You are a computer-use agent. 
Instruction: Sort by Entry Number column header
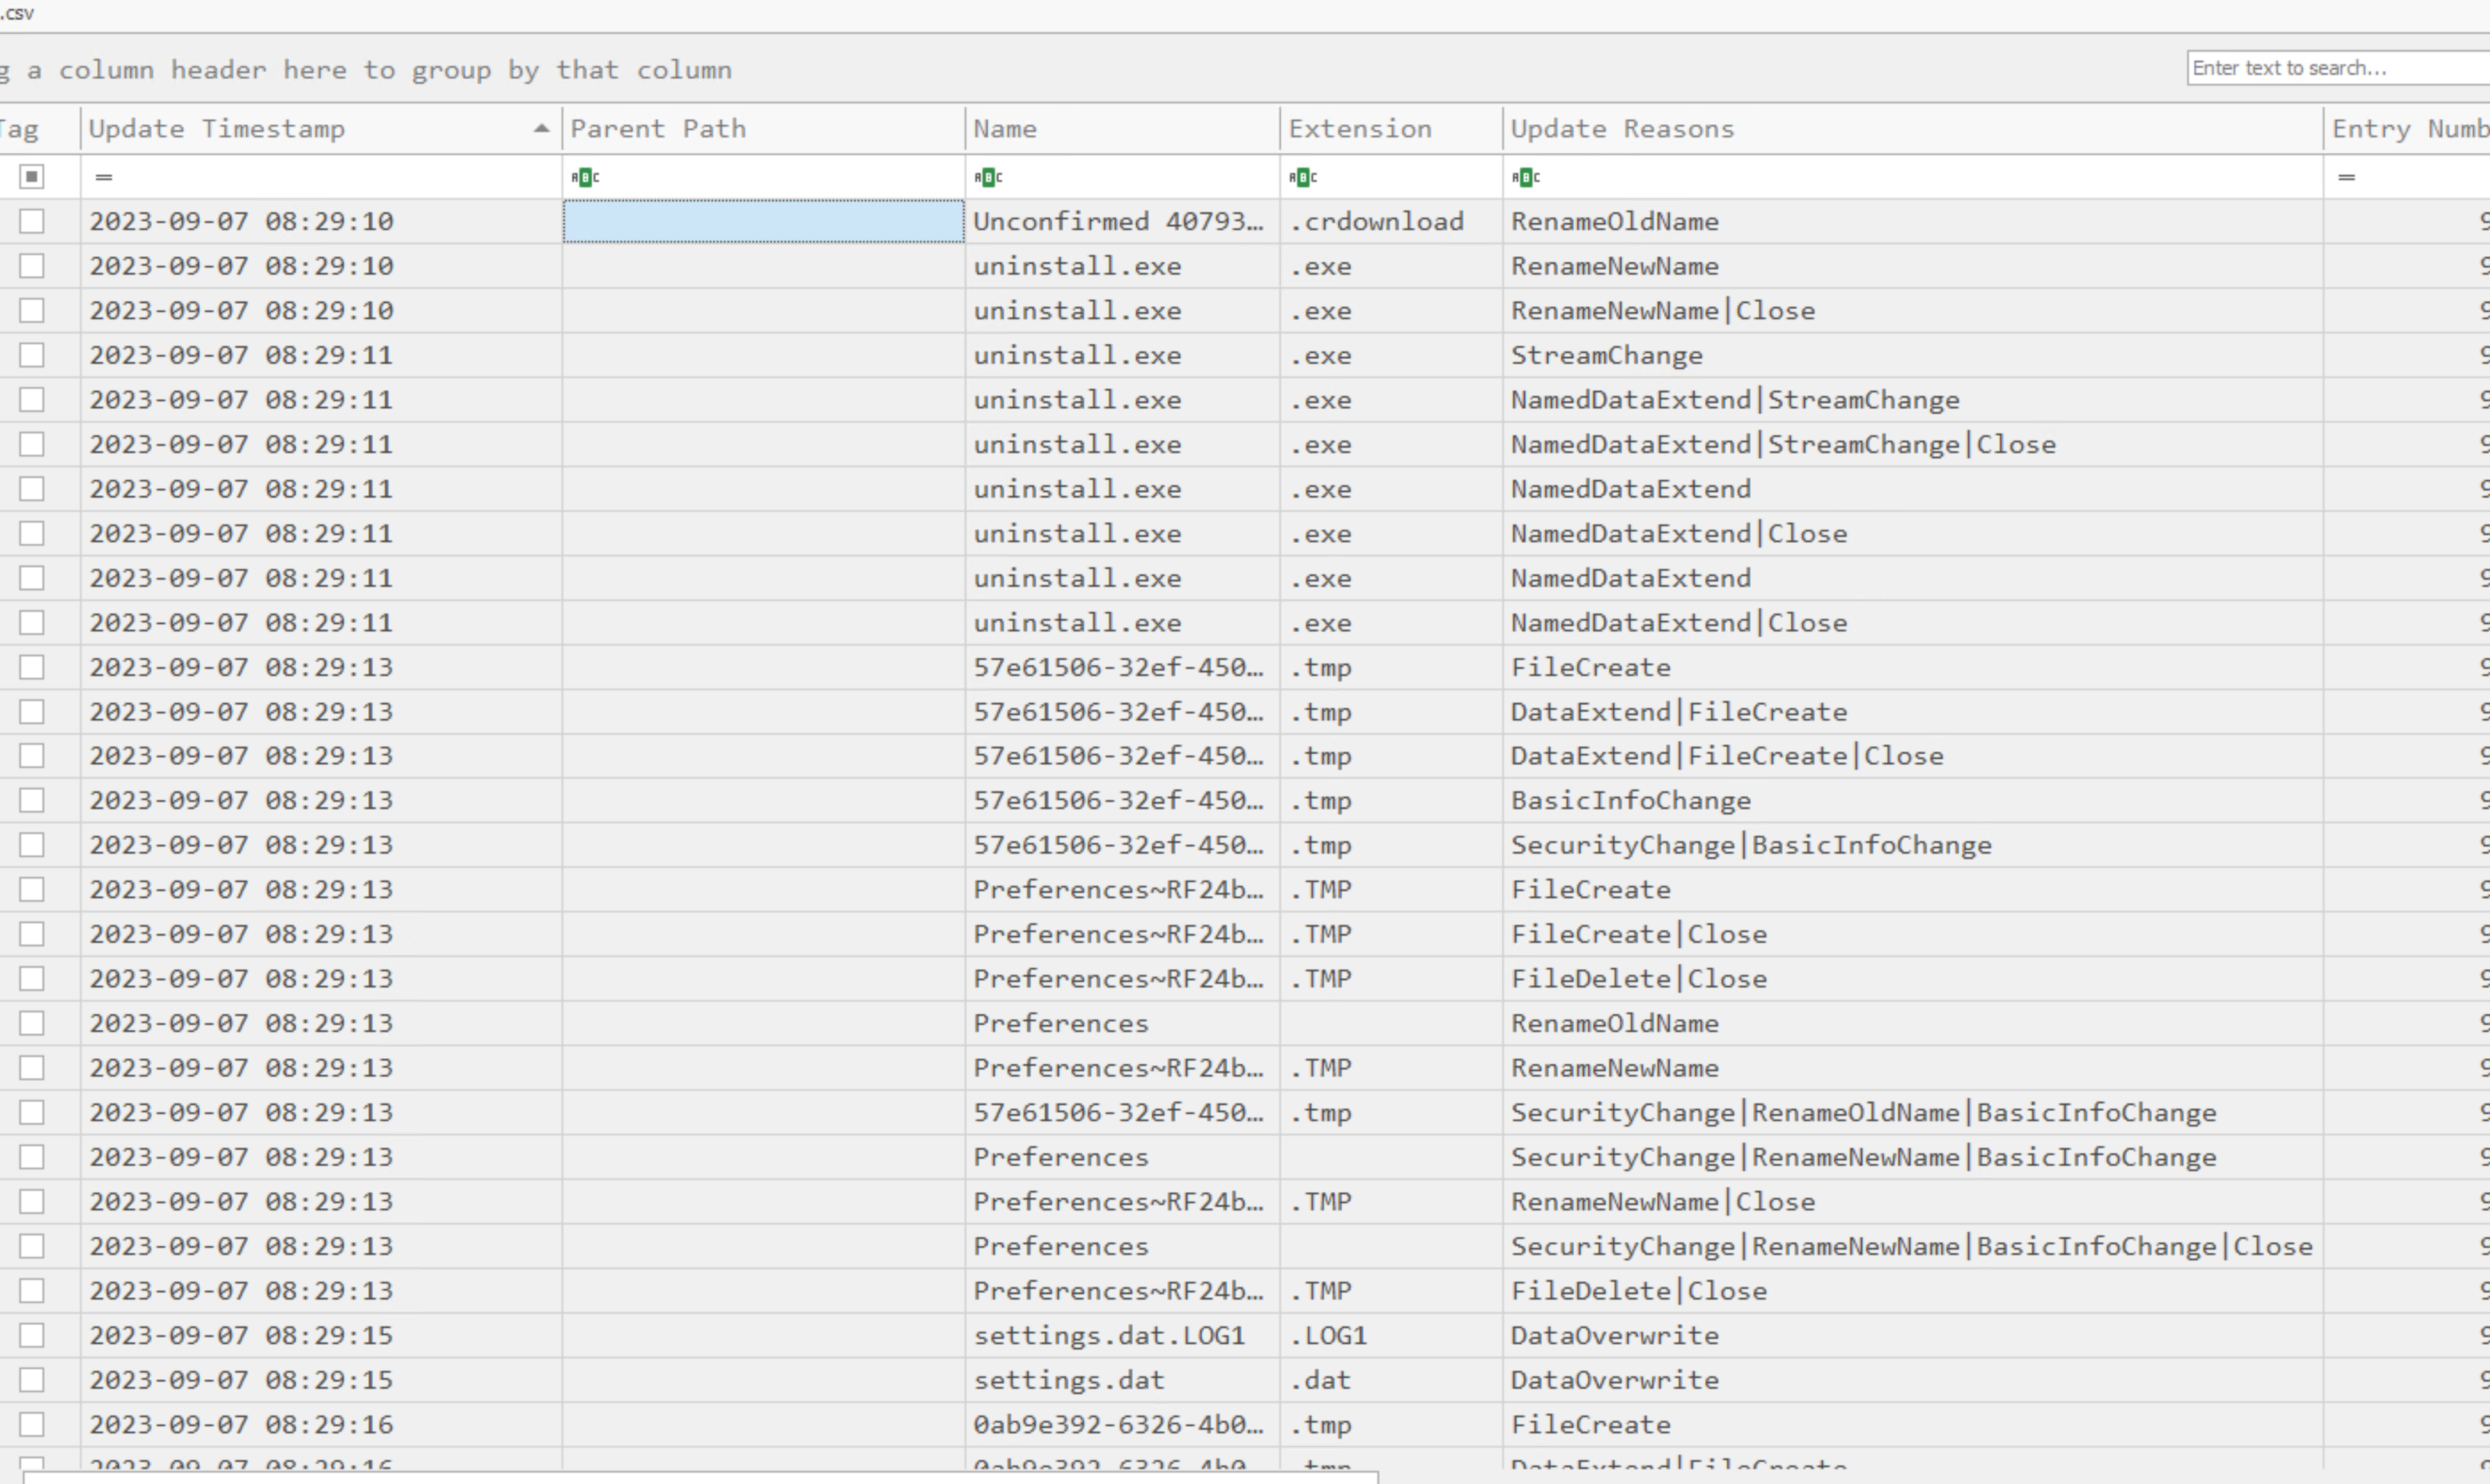coord(2407,128)
